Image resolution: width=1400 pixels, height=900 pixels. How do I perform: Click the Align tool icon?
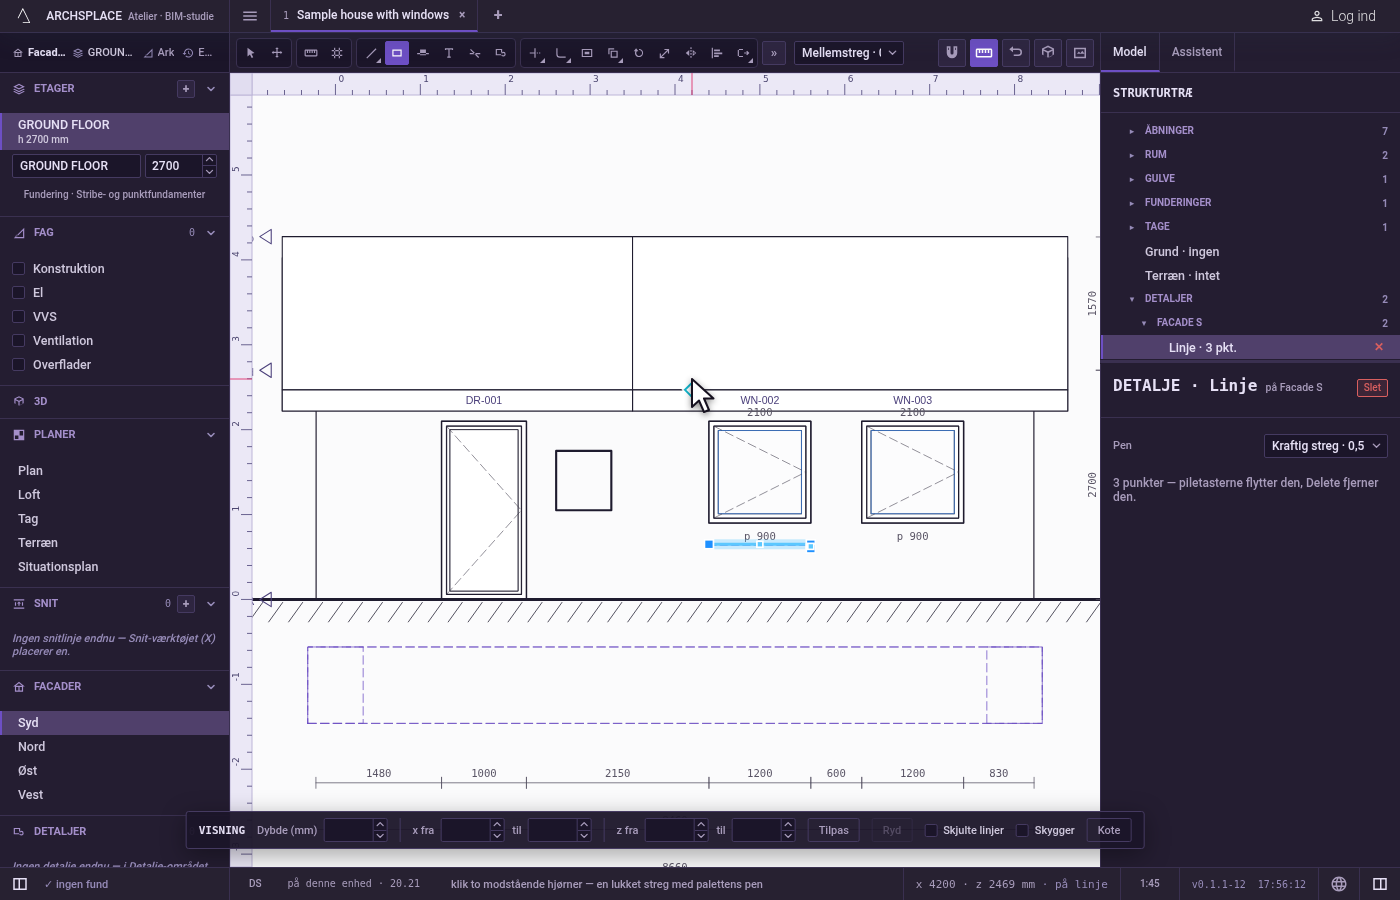click(717, 53)
